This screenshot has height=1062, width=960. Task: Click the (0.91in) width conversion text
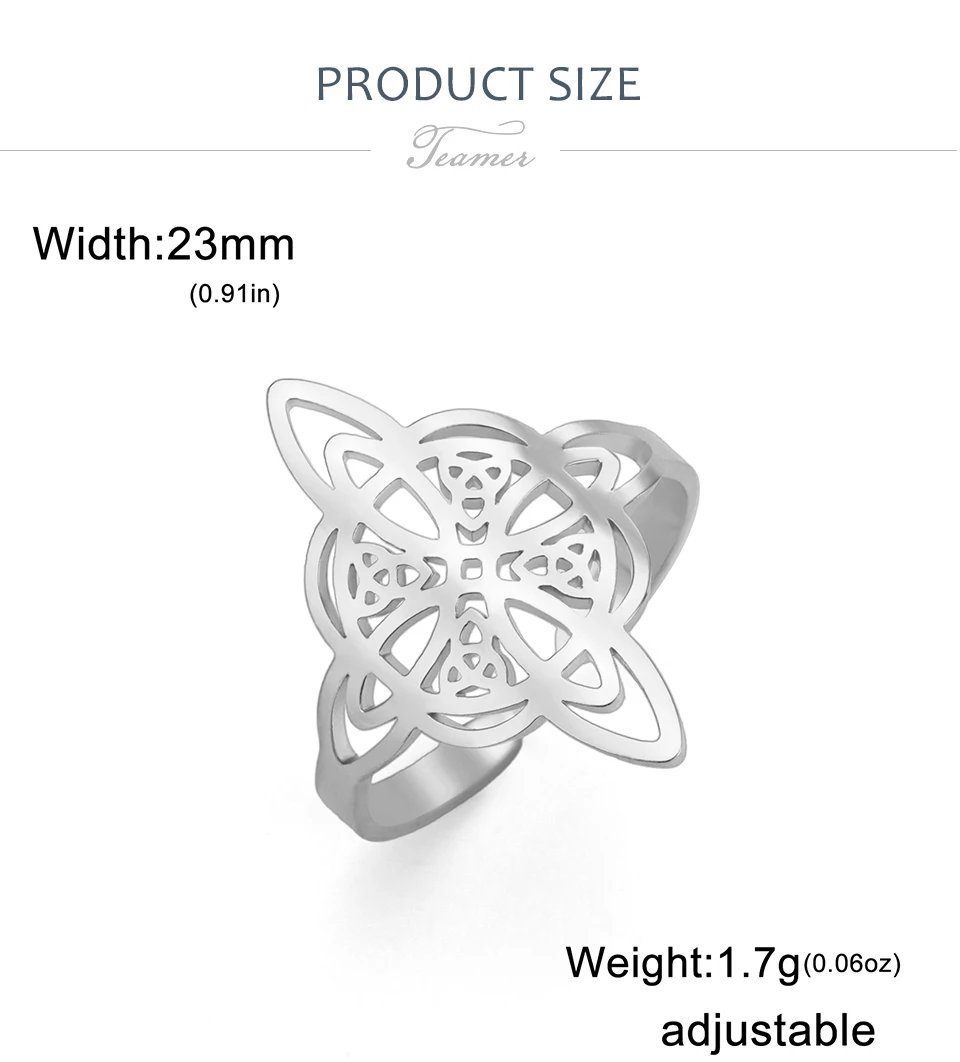234,294
